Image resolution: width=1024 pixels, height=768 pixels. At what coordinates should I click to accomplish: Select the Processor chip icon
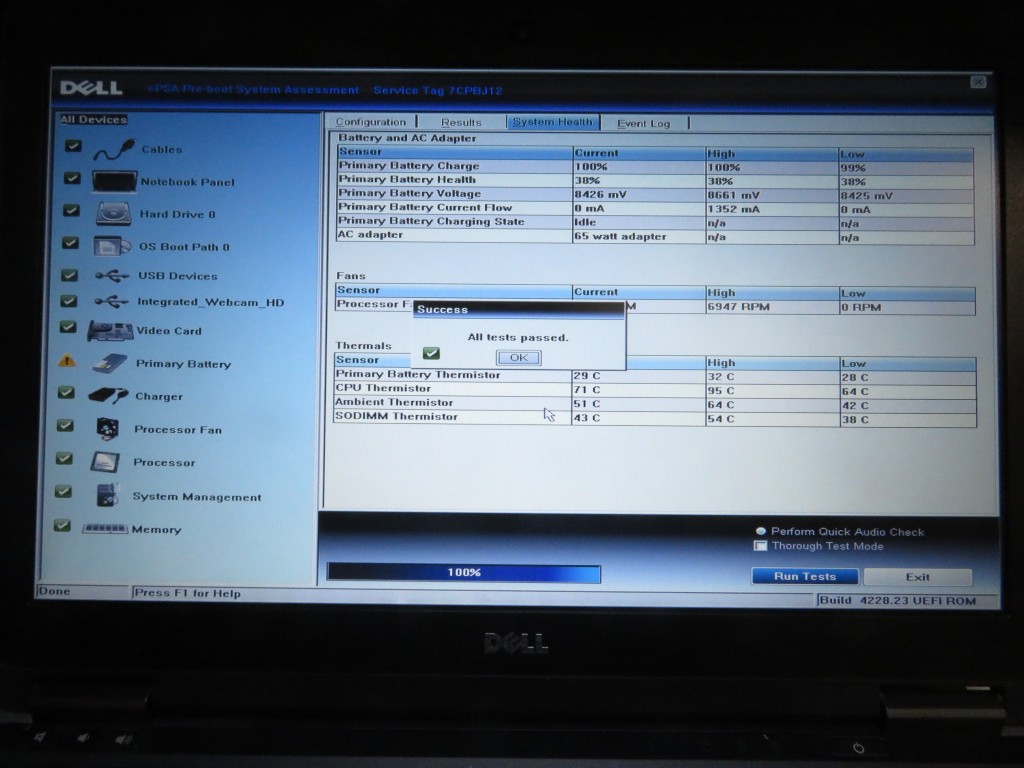pyautogui.click(x=105, y=462)
